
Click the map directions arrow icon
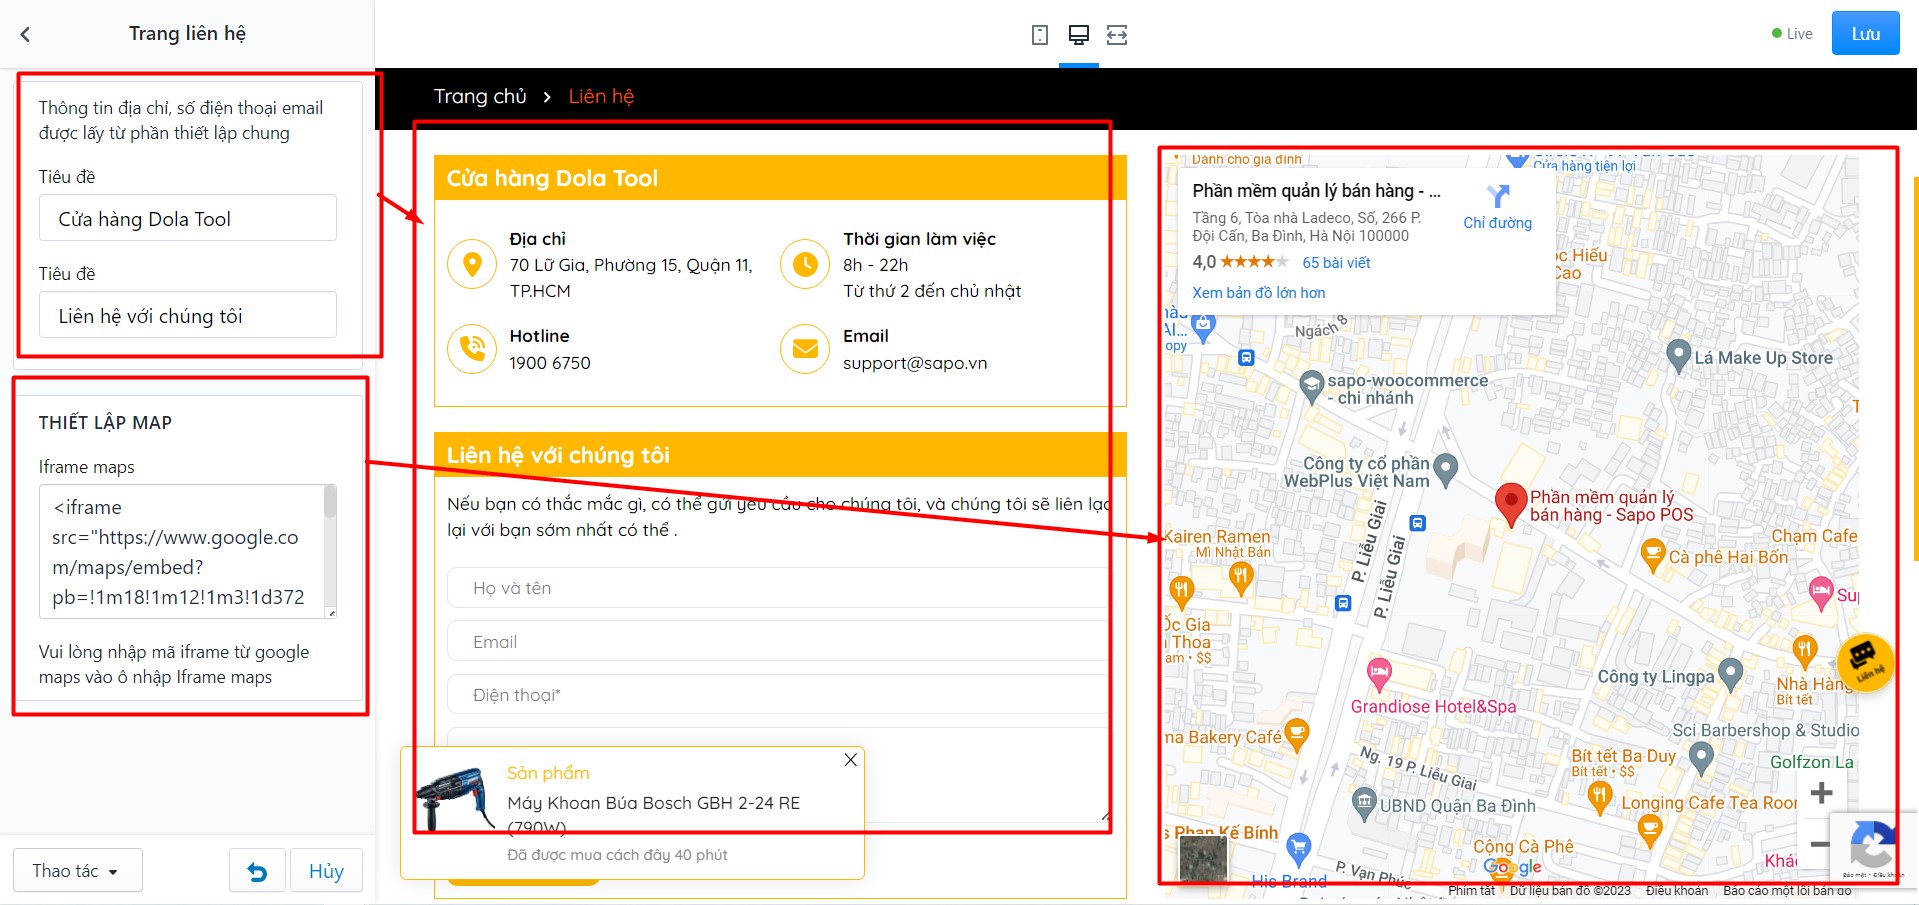1497,196
